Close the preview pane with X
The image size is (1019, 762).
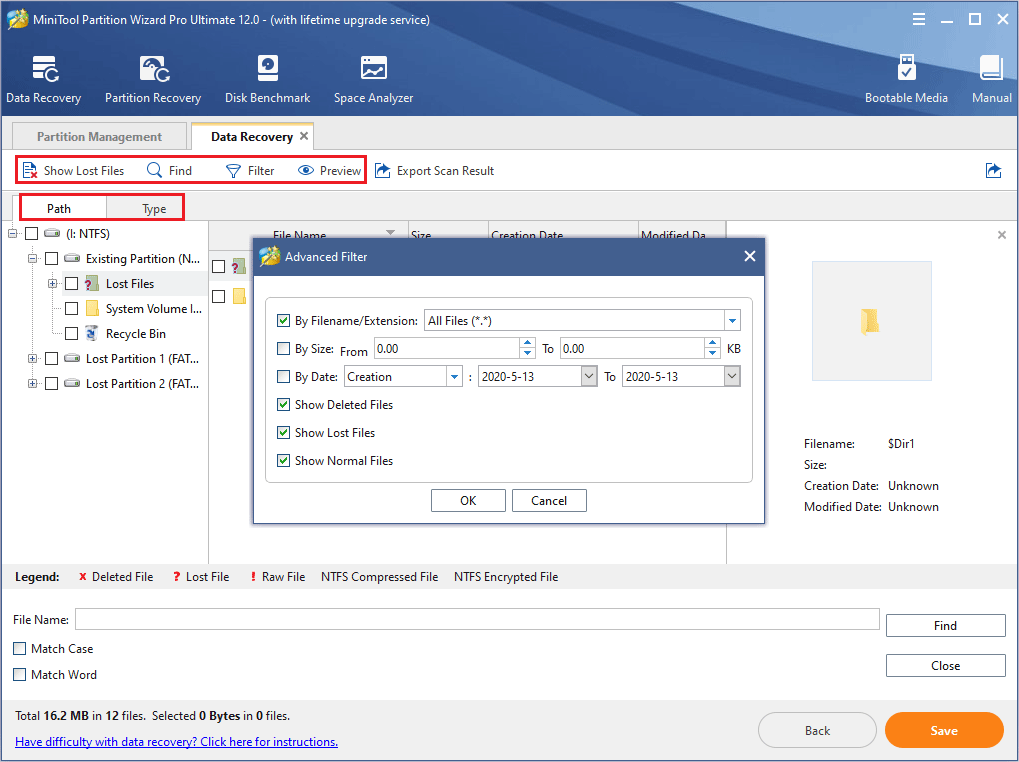(x=1001, y=235)
